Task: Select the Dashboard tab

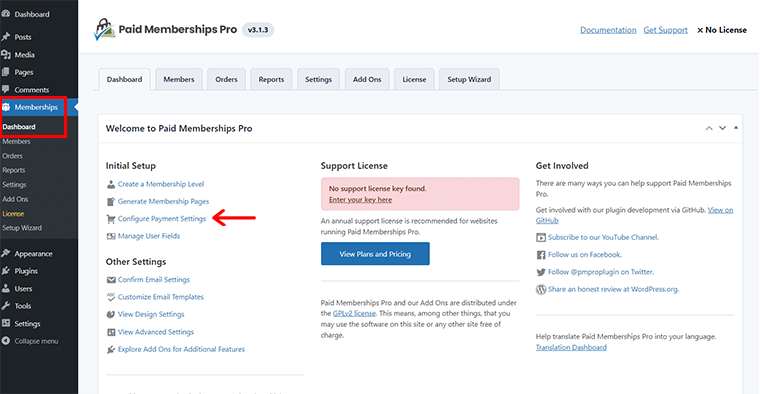Action: coord(125,79)
